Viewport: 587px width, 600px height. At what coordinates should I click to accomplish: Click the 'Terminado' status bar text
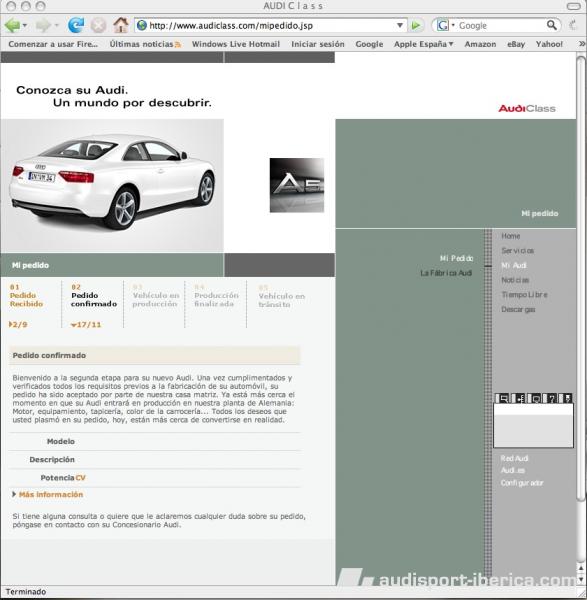point(26,592)
